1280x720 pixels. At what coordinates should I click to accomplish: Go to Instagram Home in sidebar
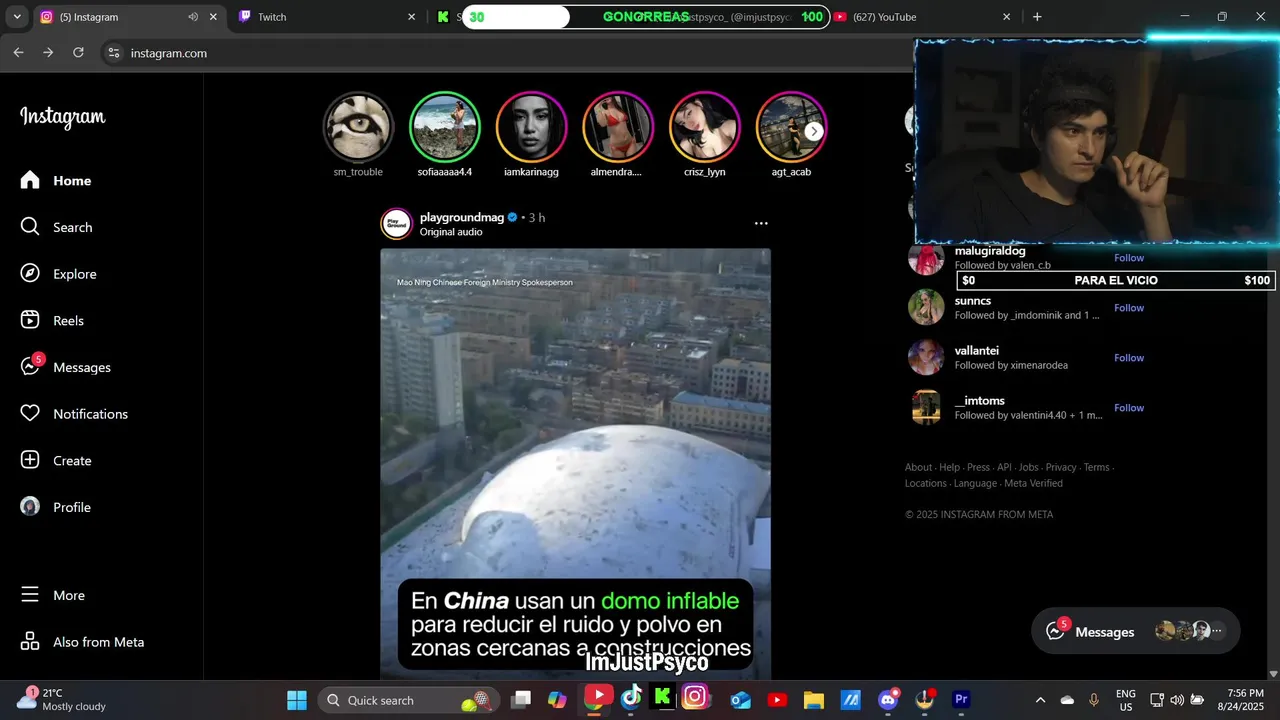[x=56, y=180]
